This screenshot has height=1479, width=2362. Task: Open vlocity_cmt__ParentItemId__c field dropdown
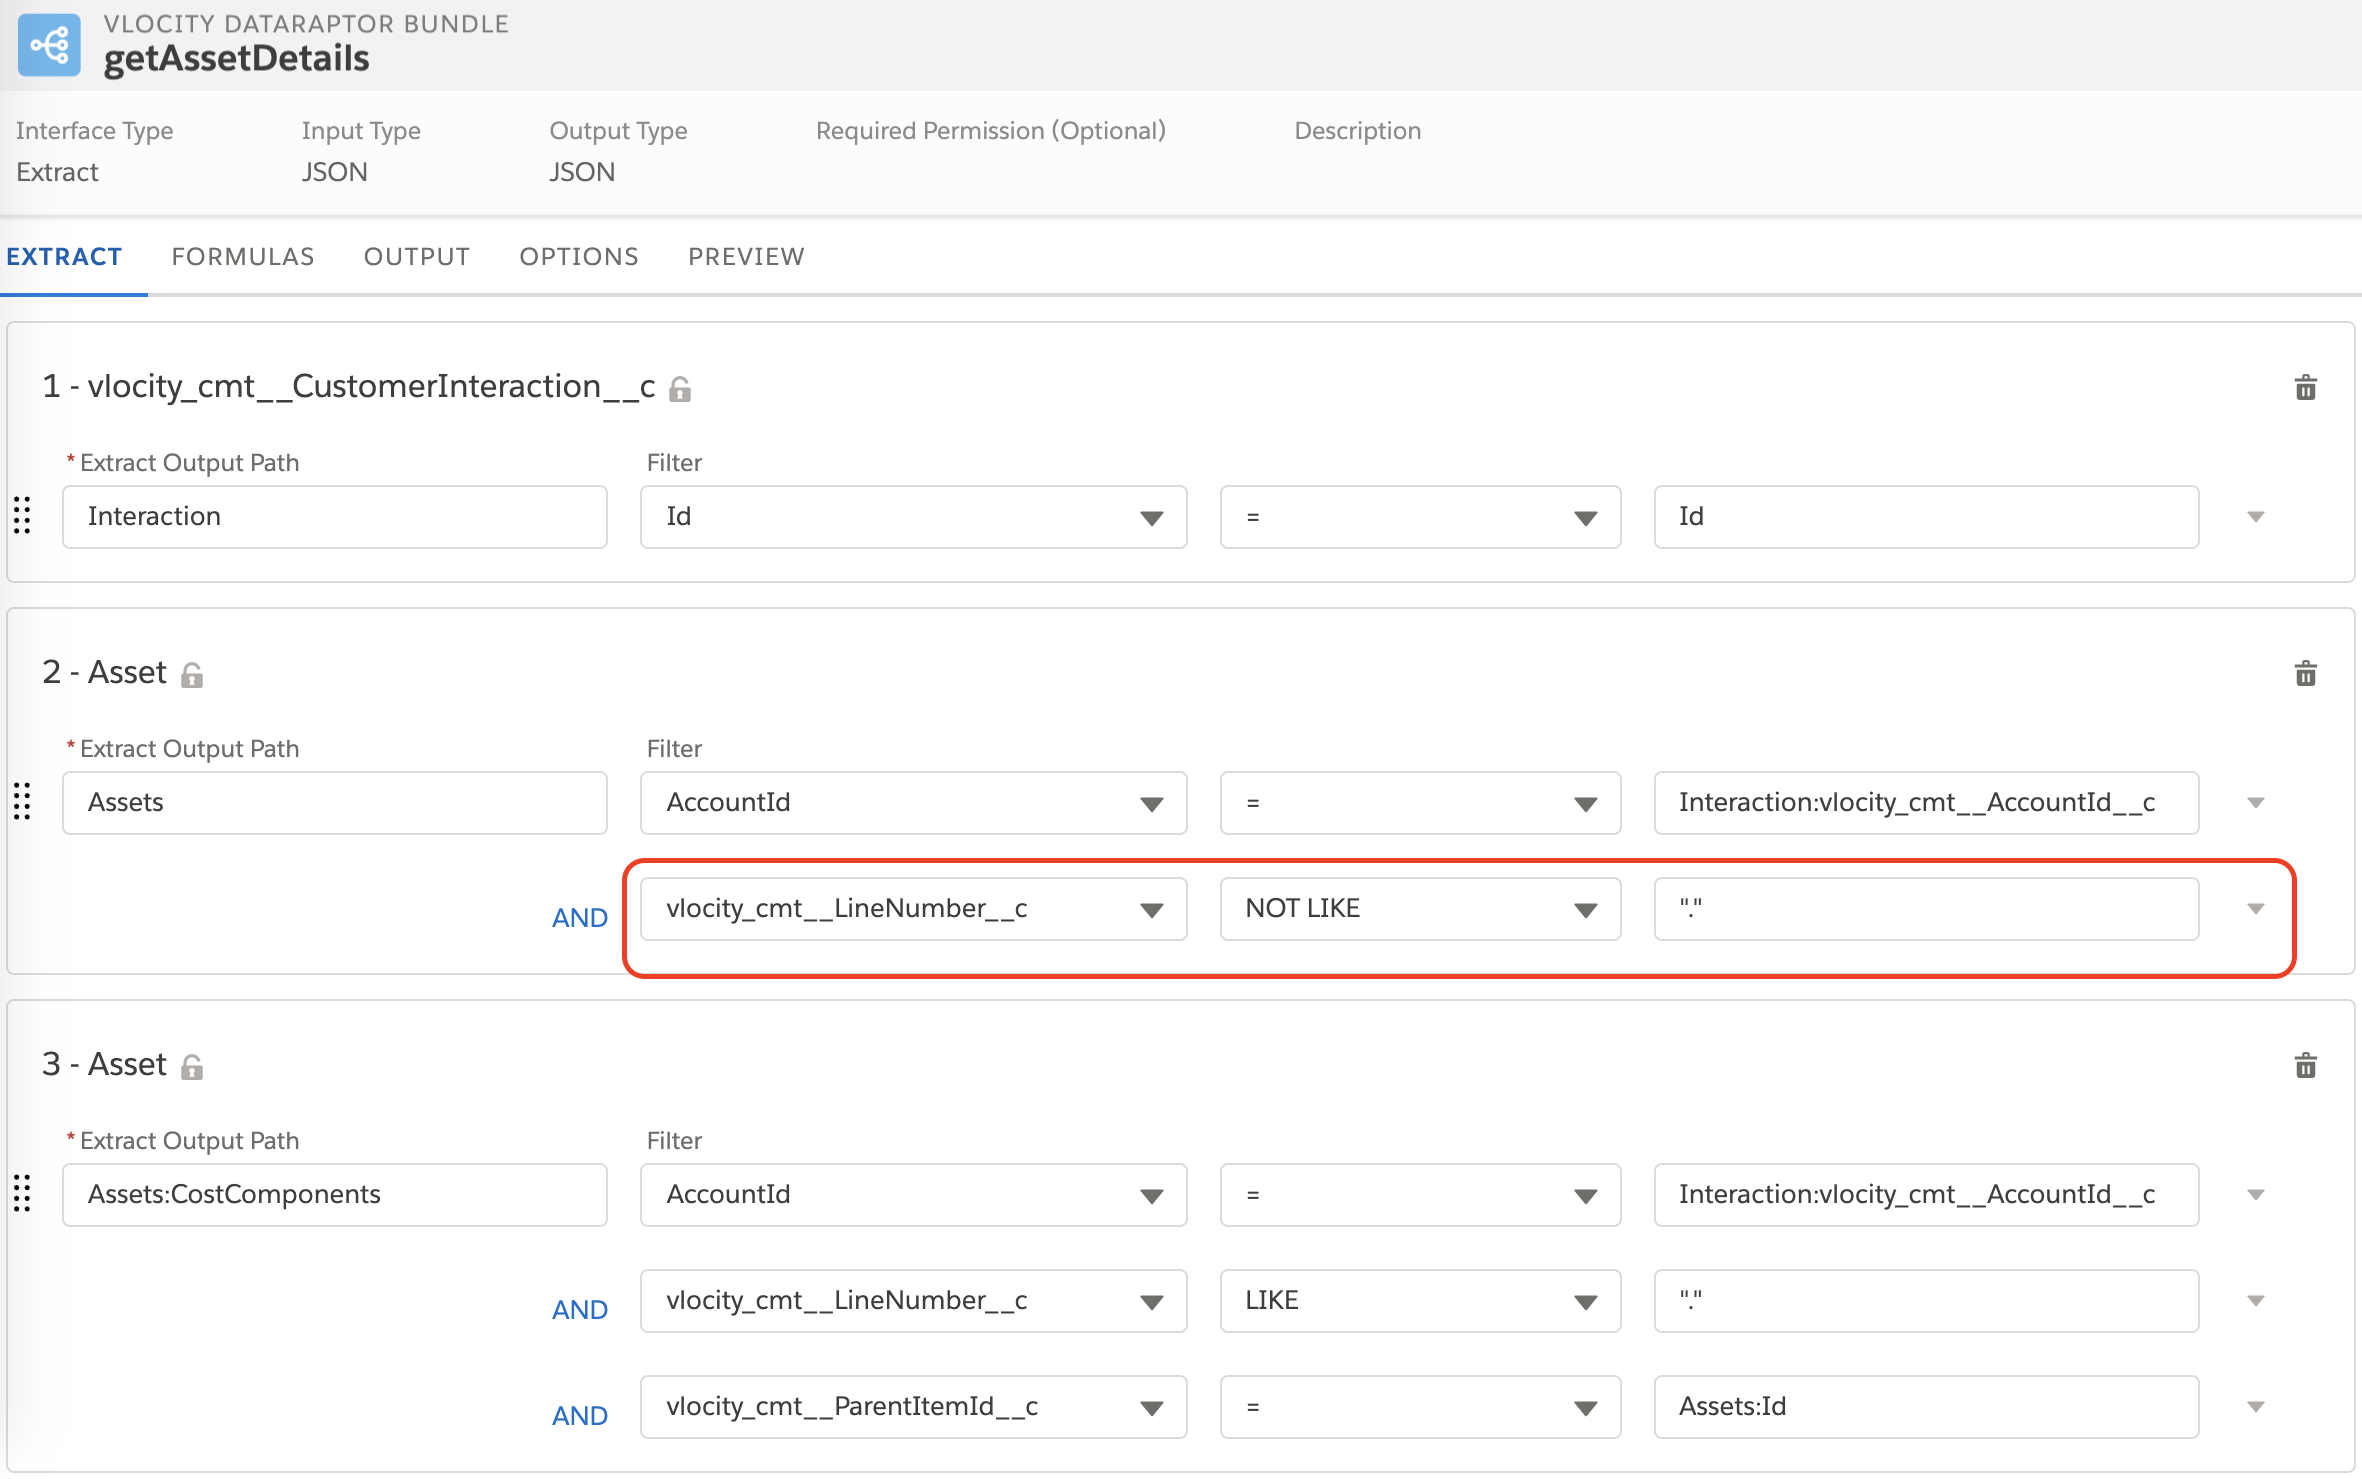913,1407
